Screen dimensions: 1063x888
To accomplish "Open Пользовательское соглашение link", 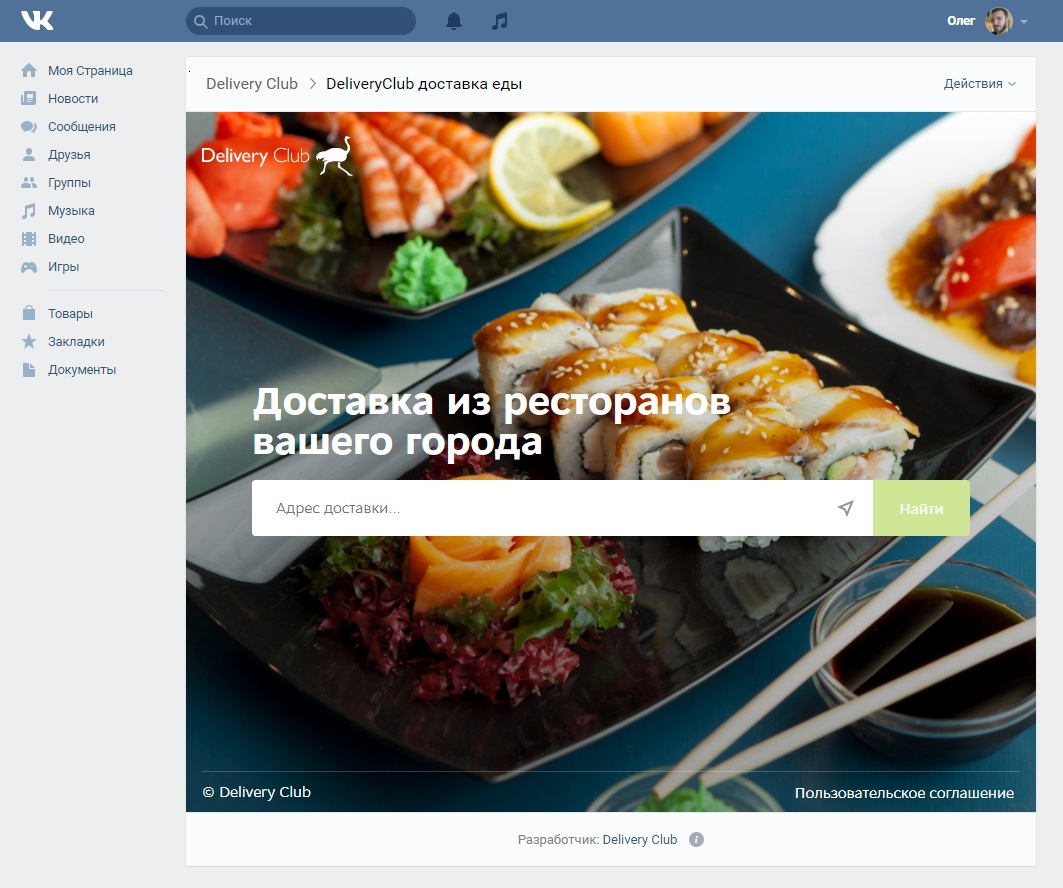I will click(904, 793).
